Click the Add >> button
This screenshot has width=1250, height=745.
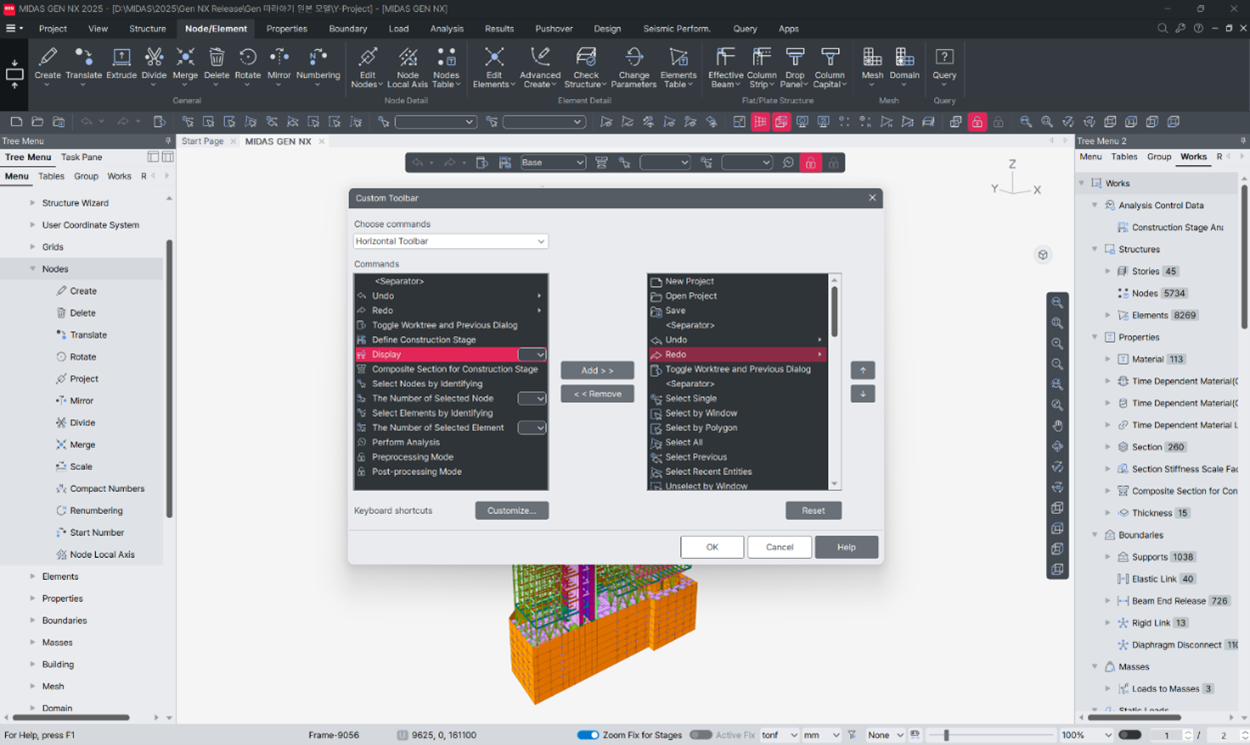[597, 370]
